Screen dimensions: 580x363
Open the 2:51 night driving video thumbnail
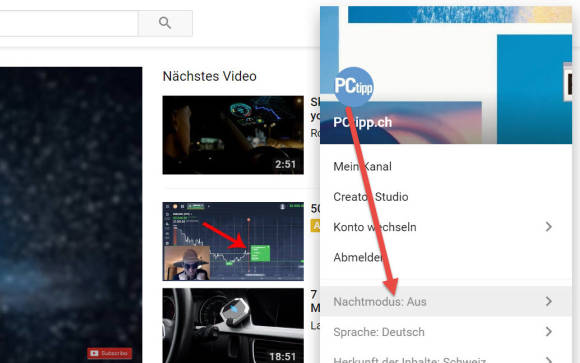tap(233, 135)
